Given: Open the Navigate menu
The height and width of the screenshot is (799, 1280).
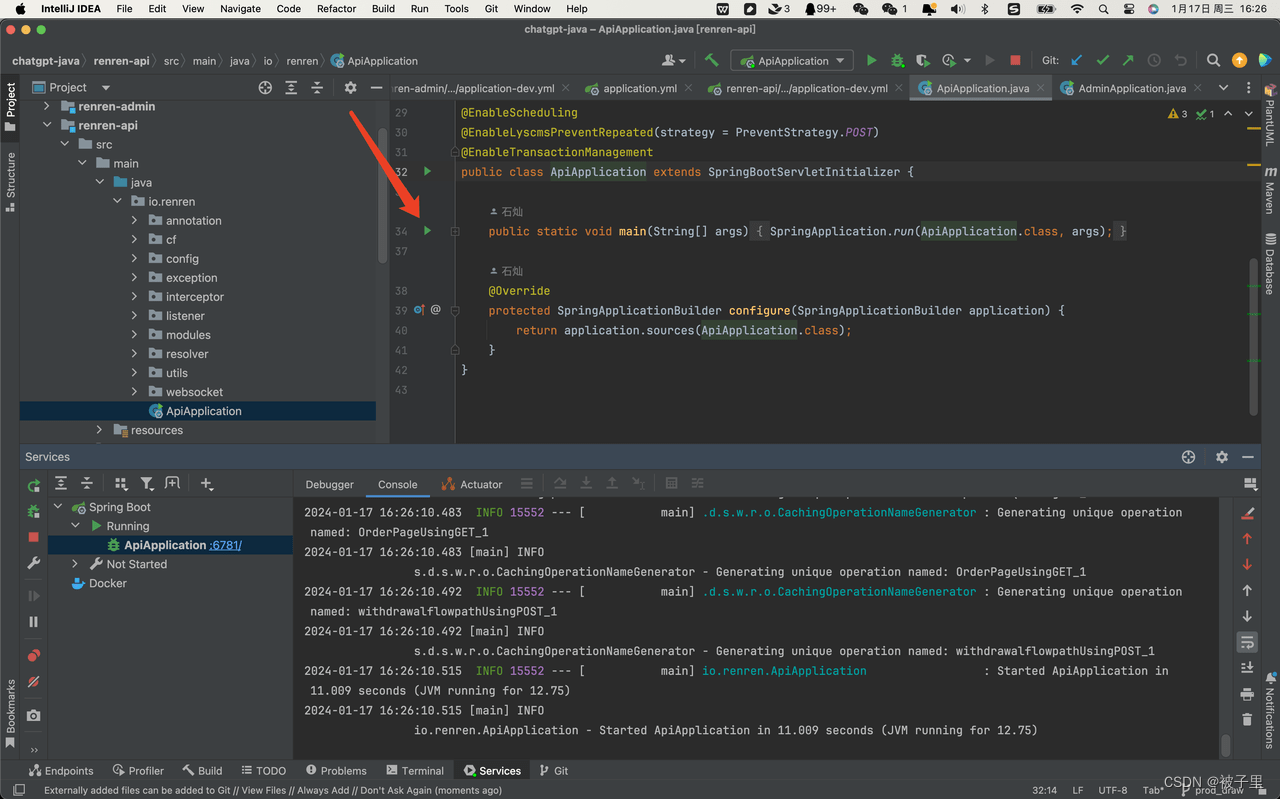Looking at the screenshot, I should (240, 9).
